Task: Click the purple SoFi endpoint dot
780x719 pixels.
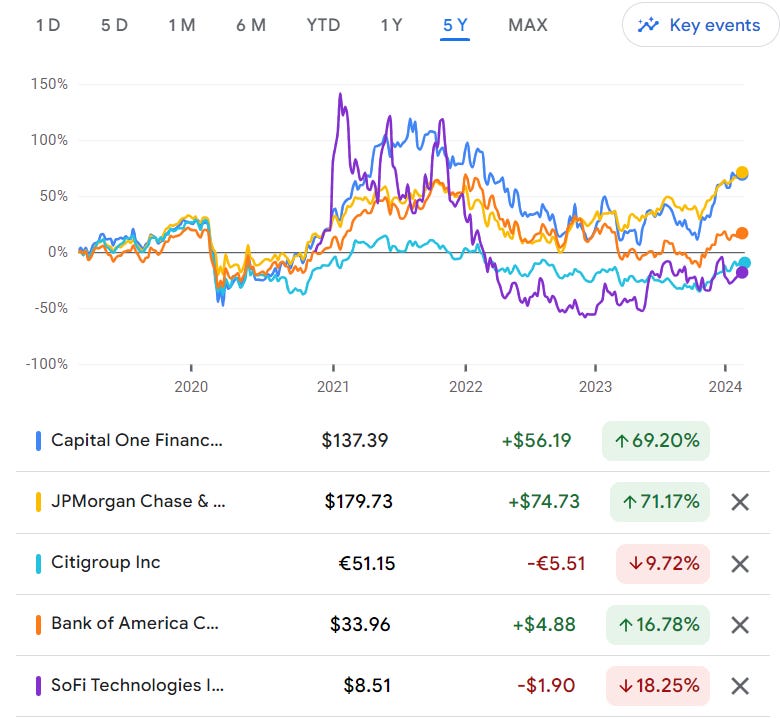Action: point(742,272)
